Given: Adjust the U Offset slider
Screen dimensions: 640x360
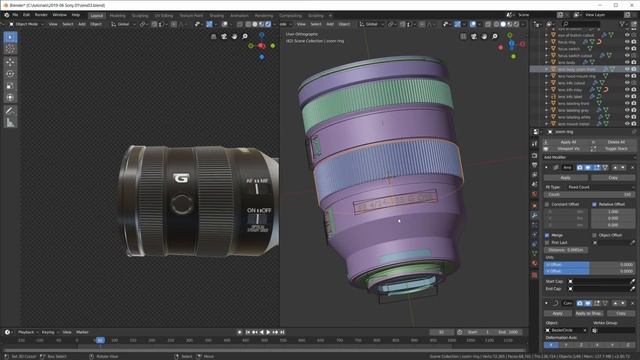Looking at the screenshot, I should coord(589,264).
